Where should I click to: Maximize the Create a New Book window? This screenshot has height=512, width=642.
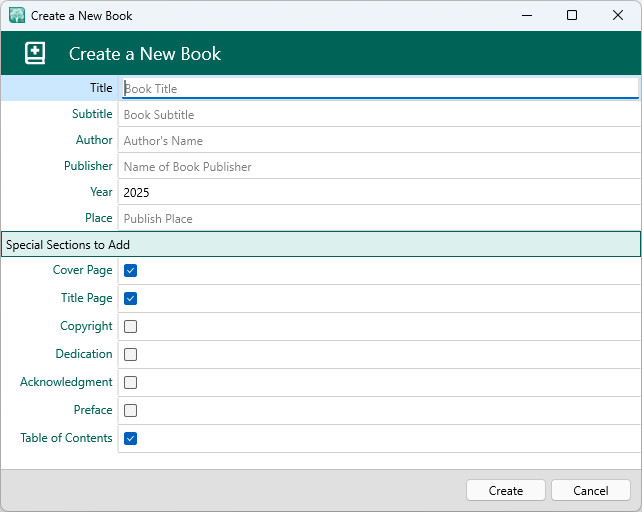tap(572, 16)
